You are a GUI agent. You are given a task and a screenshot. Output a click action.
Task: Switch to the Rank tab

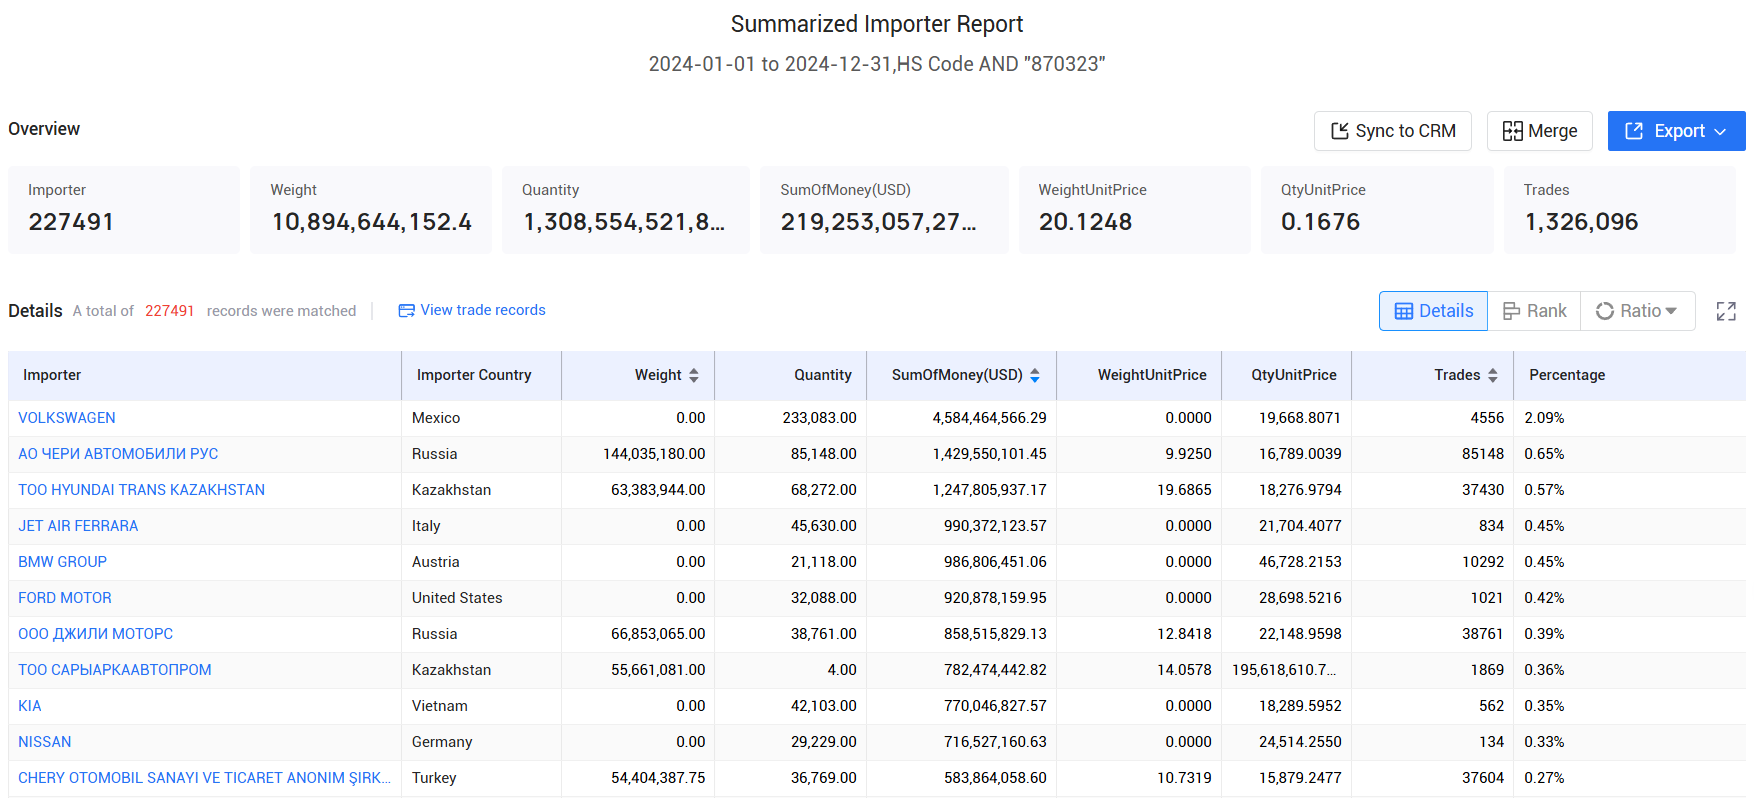click(1534, 311)
